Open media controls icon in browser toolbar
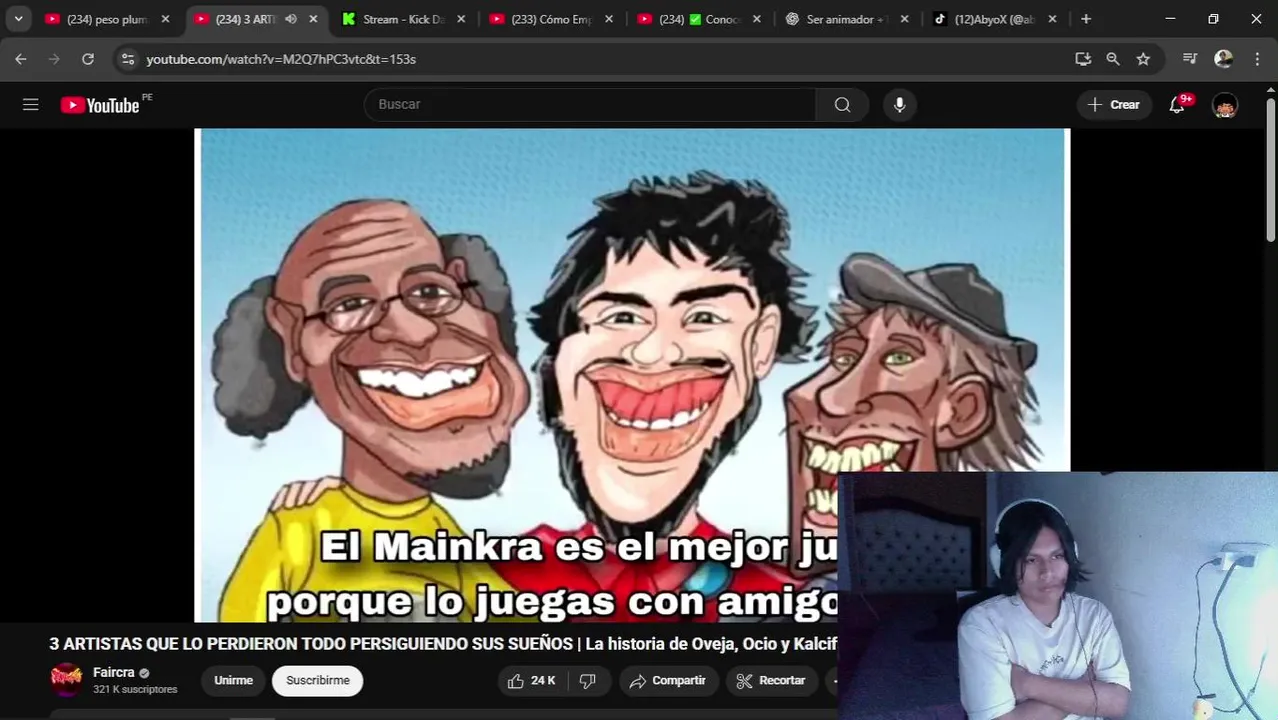 click(1189, 59)
